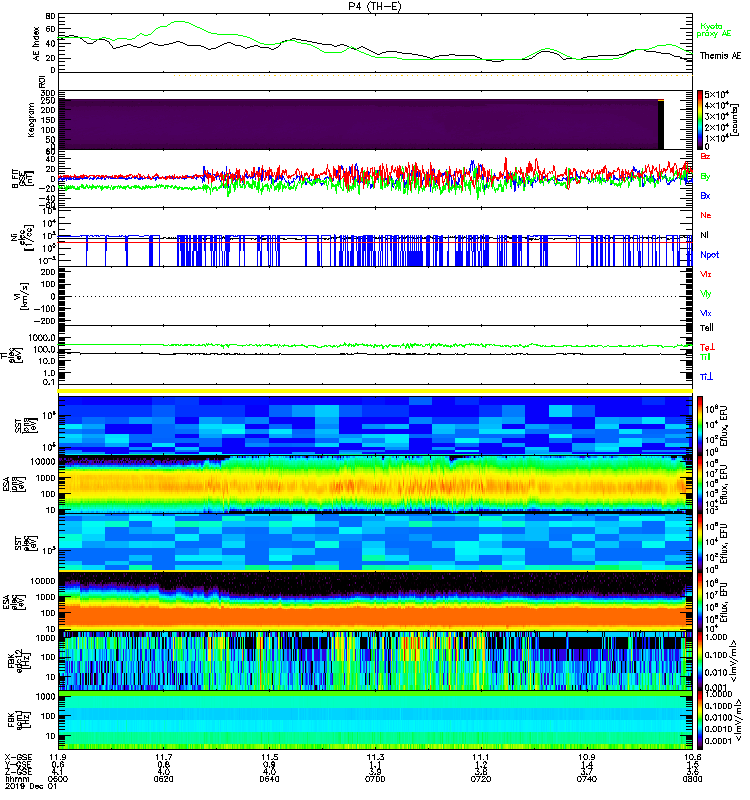Click the 0720 time tick label

481,780
